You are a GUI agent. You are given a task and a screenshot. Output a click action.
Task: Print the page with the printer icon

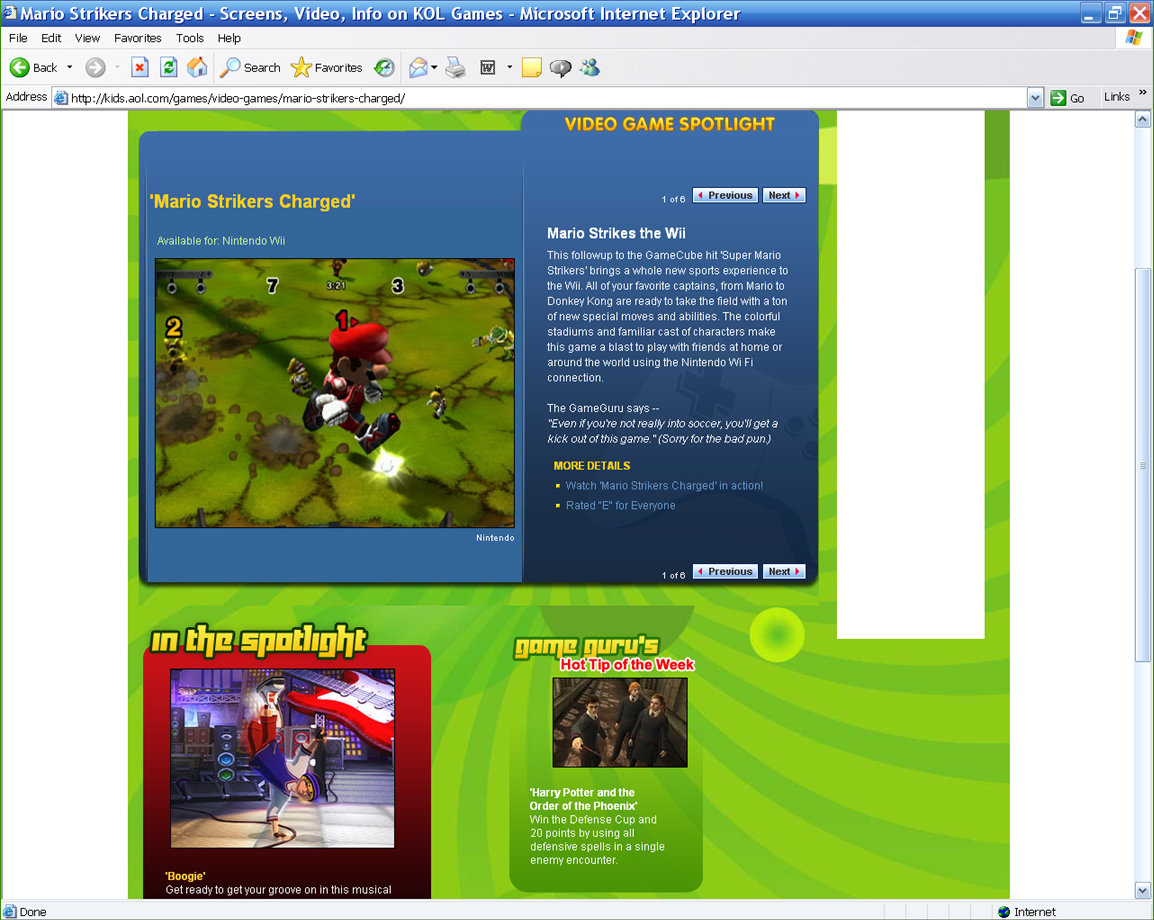(456, 68)
